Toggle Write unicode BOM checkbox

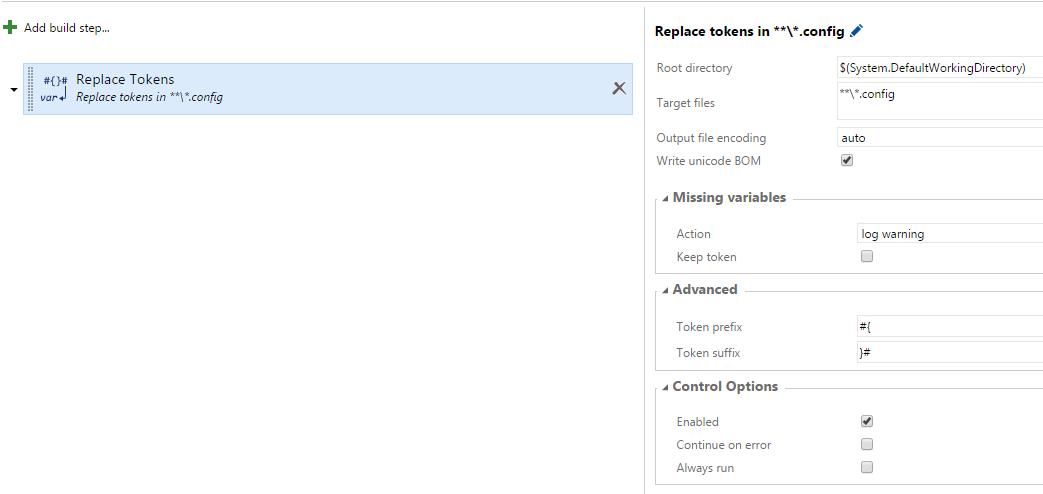point(847,160)
